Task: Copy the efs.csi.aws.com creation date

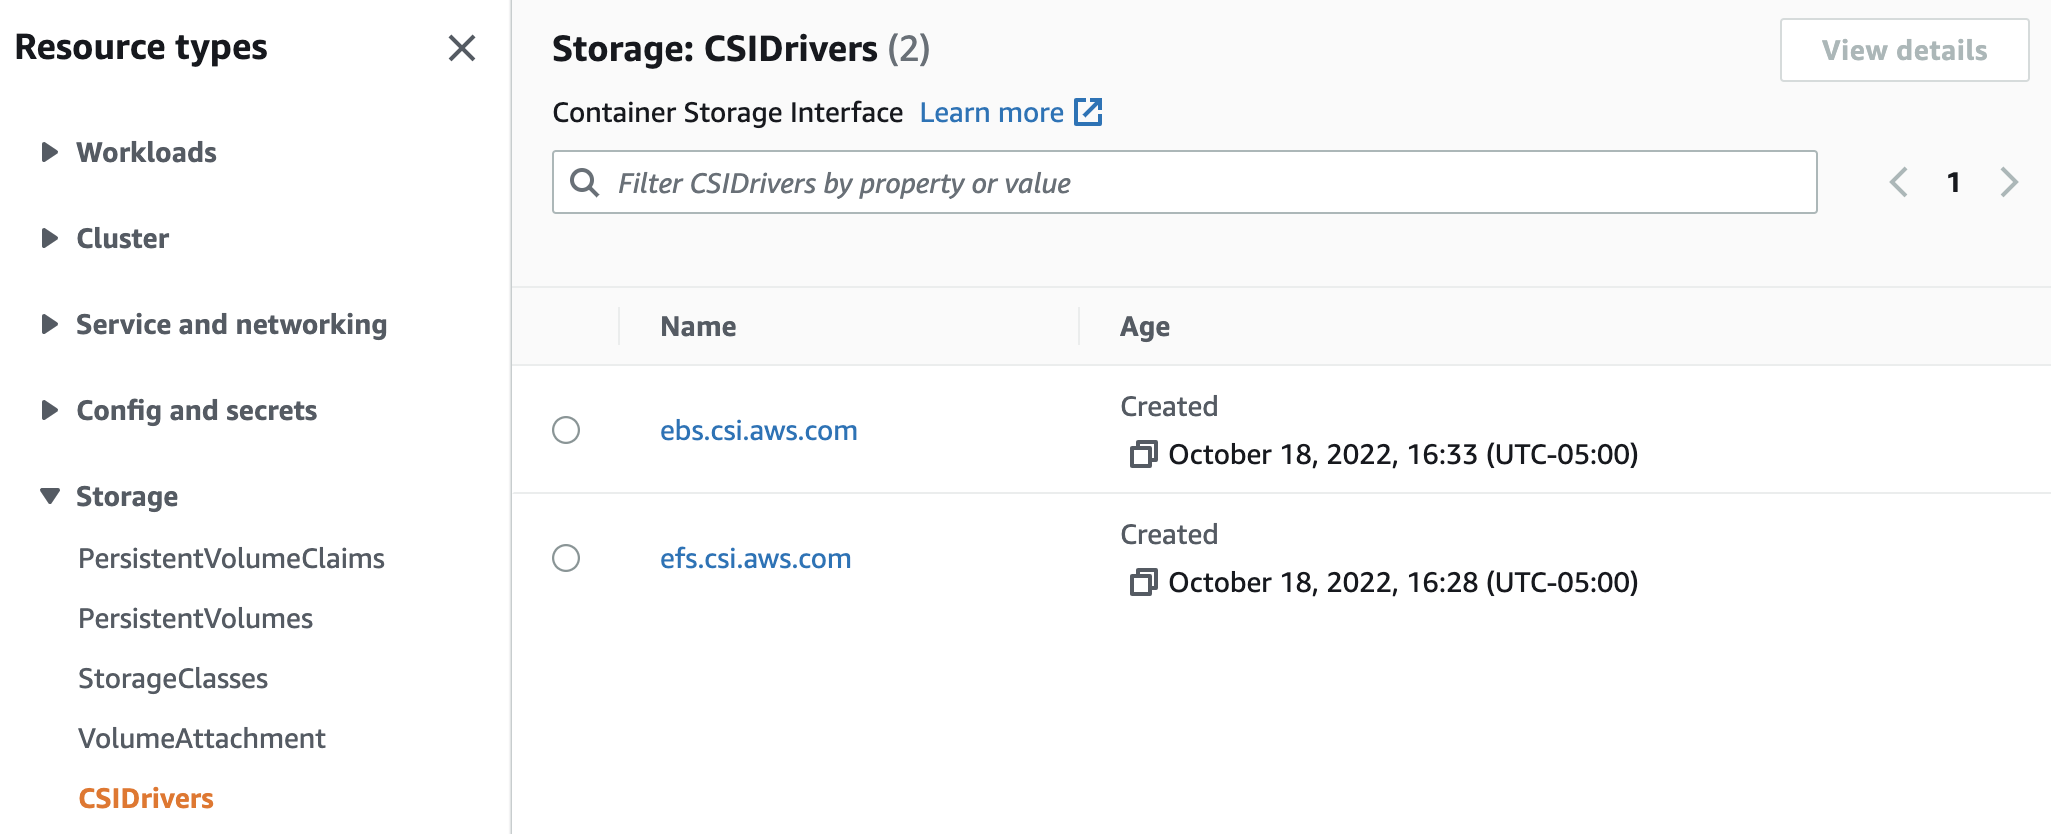Action: 1142,583
